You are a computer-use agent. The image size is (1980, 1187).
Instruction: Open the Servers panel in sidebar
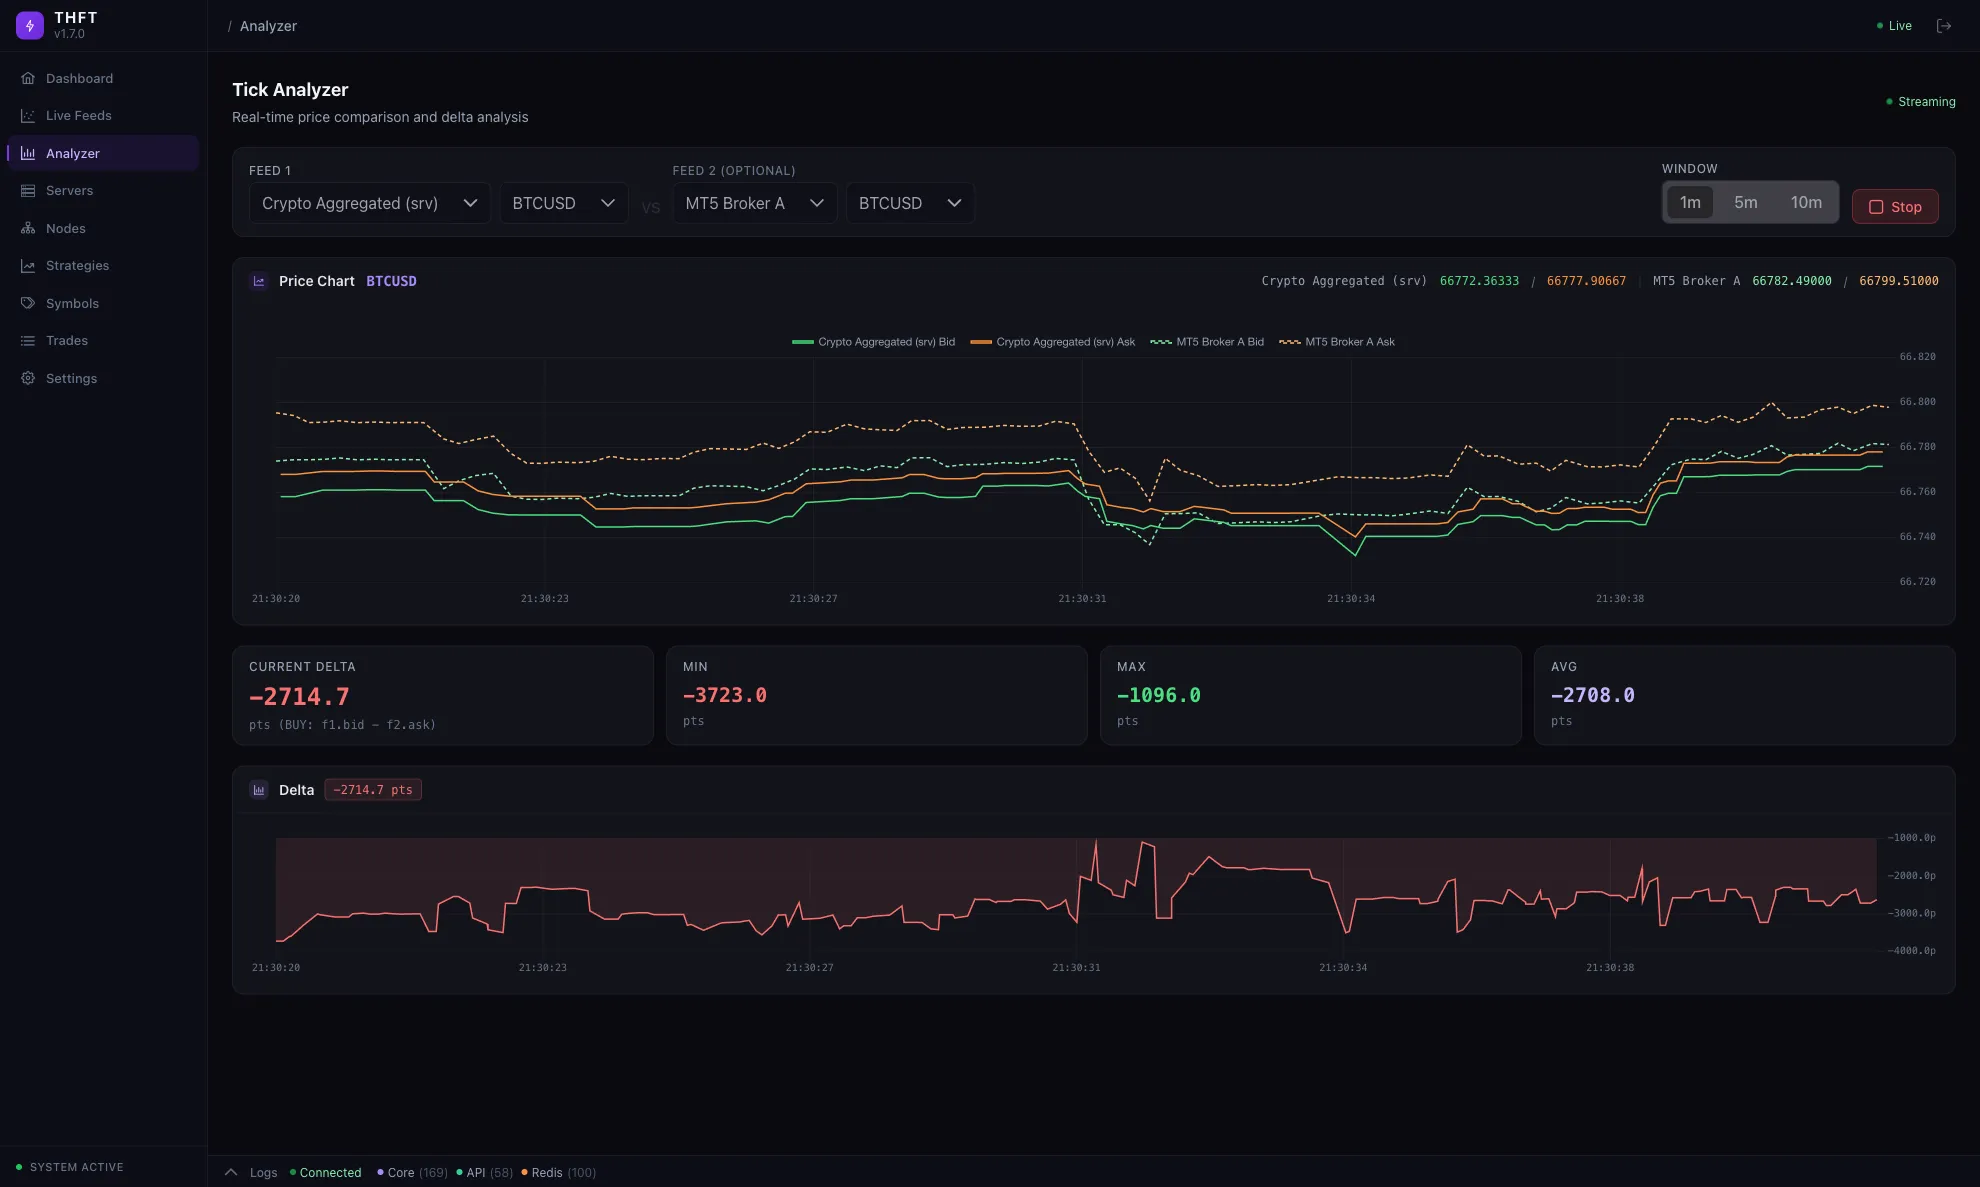tap(69, 190)
